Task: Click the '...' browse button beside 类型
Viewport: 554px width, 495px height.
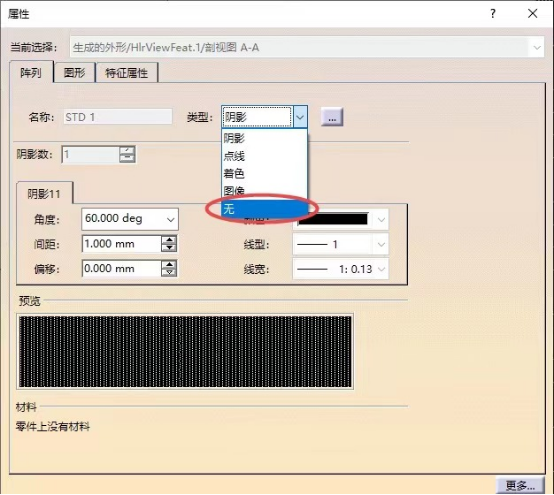Action: (331, 117)
